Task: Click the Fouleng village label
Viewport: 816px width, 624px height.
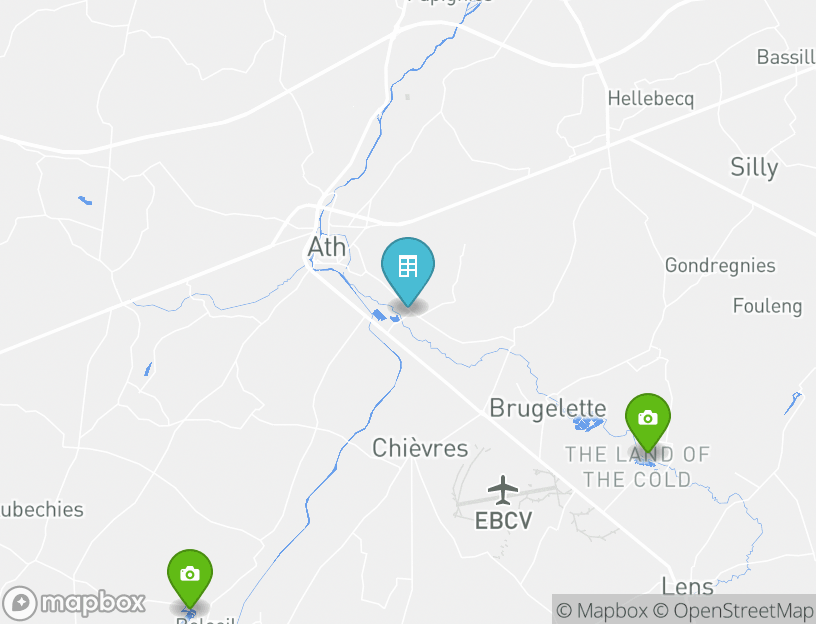Action: click(768, 305)
